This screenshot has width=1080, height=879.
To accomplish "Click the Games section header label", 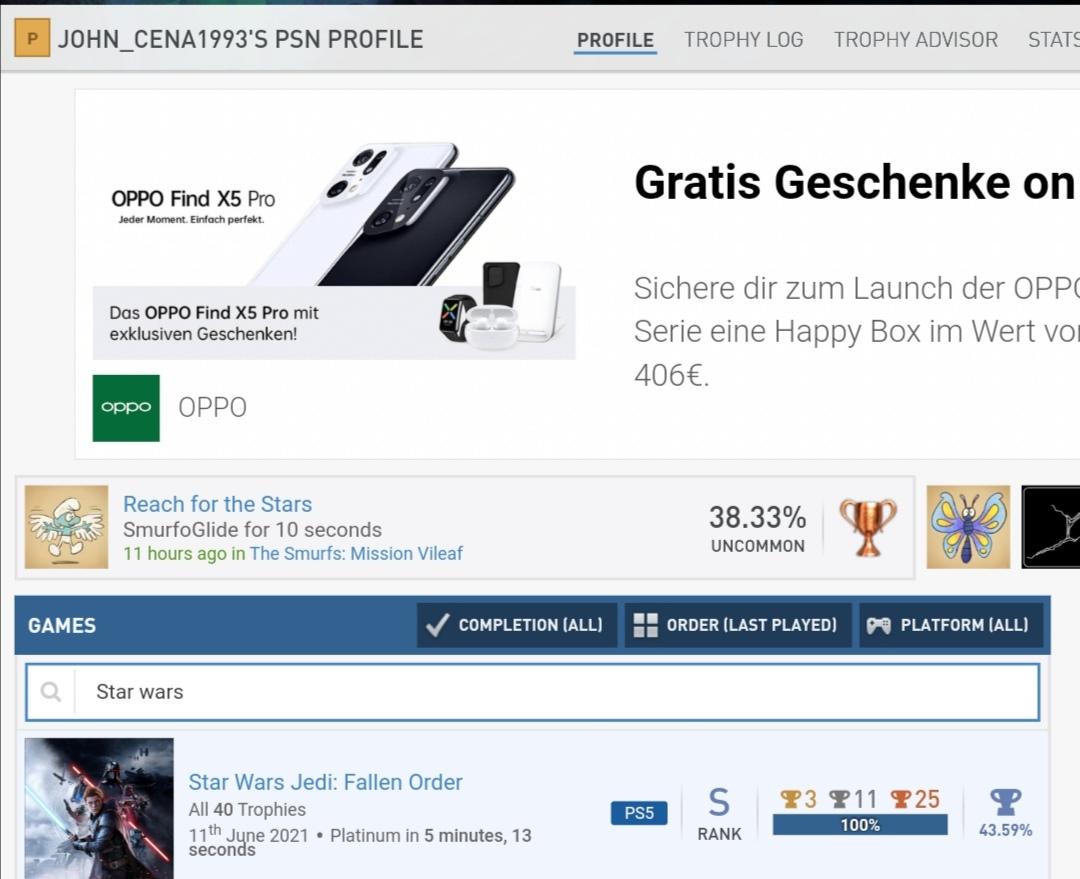I will pyautogui.click(x=62, y=625).
